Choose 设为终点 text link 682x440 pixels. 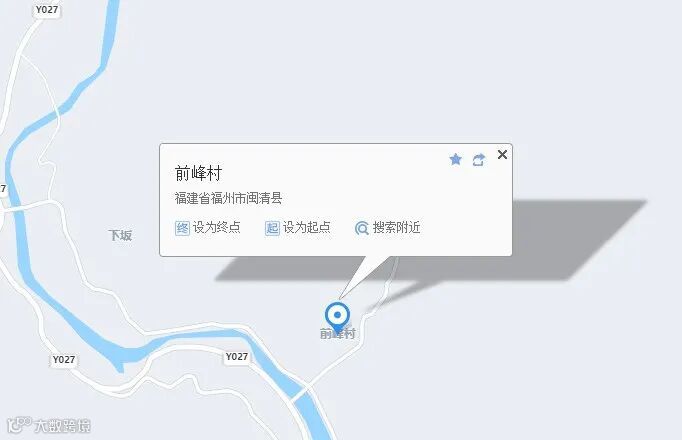(217, 227)
